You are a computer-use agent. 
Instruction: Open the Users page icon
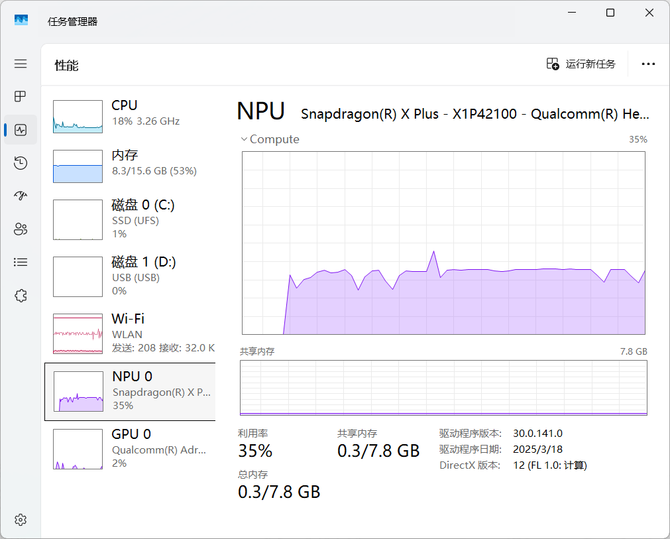20,229
